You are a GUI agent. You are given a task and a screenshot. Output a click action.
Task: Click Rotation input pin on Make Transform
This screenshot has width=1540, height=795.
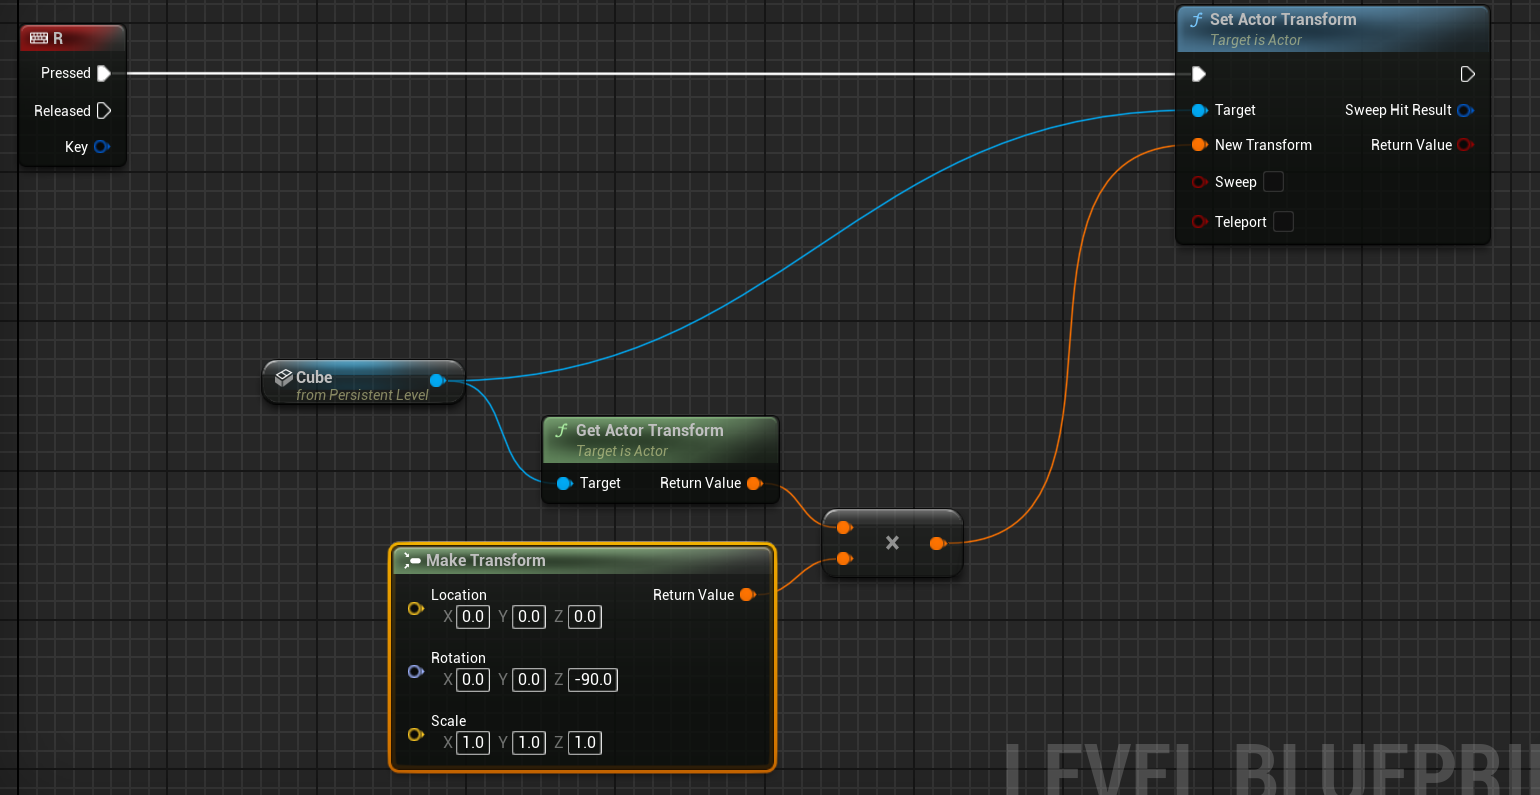pyautogui.click(x=416, y=671)
